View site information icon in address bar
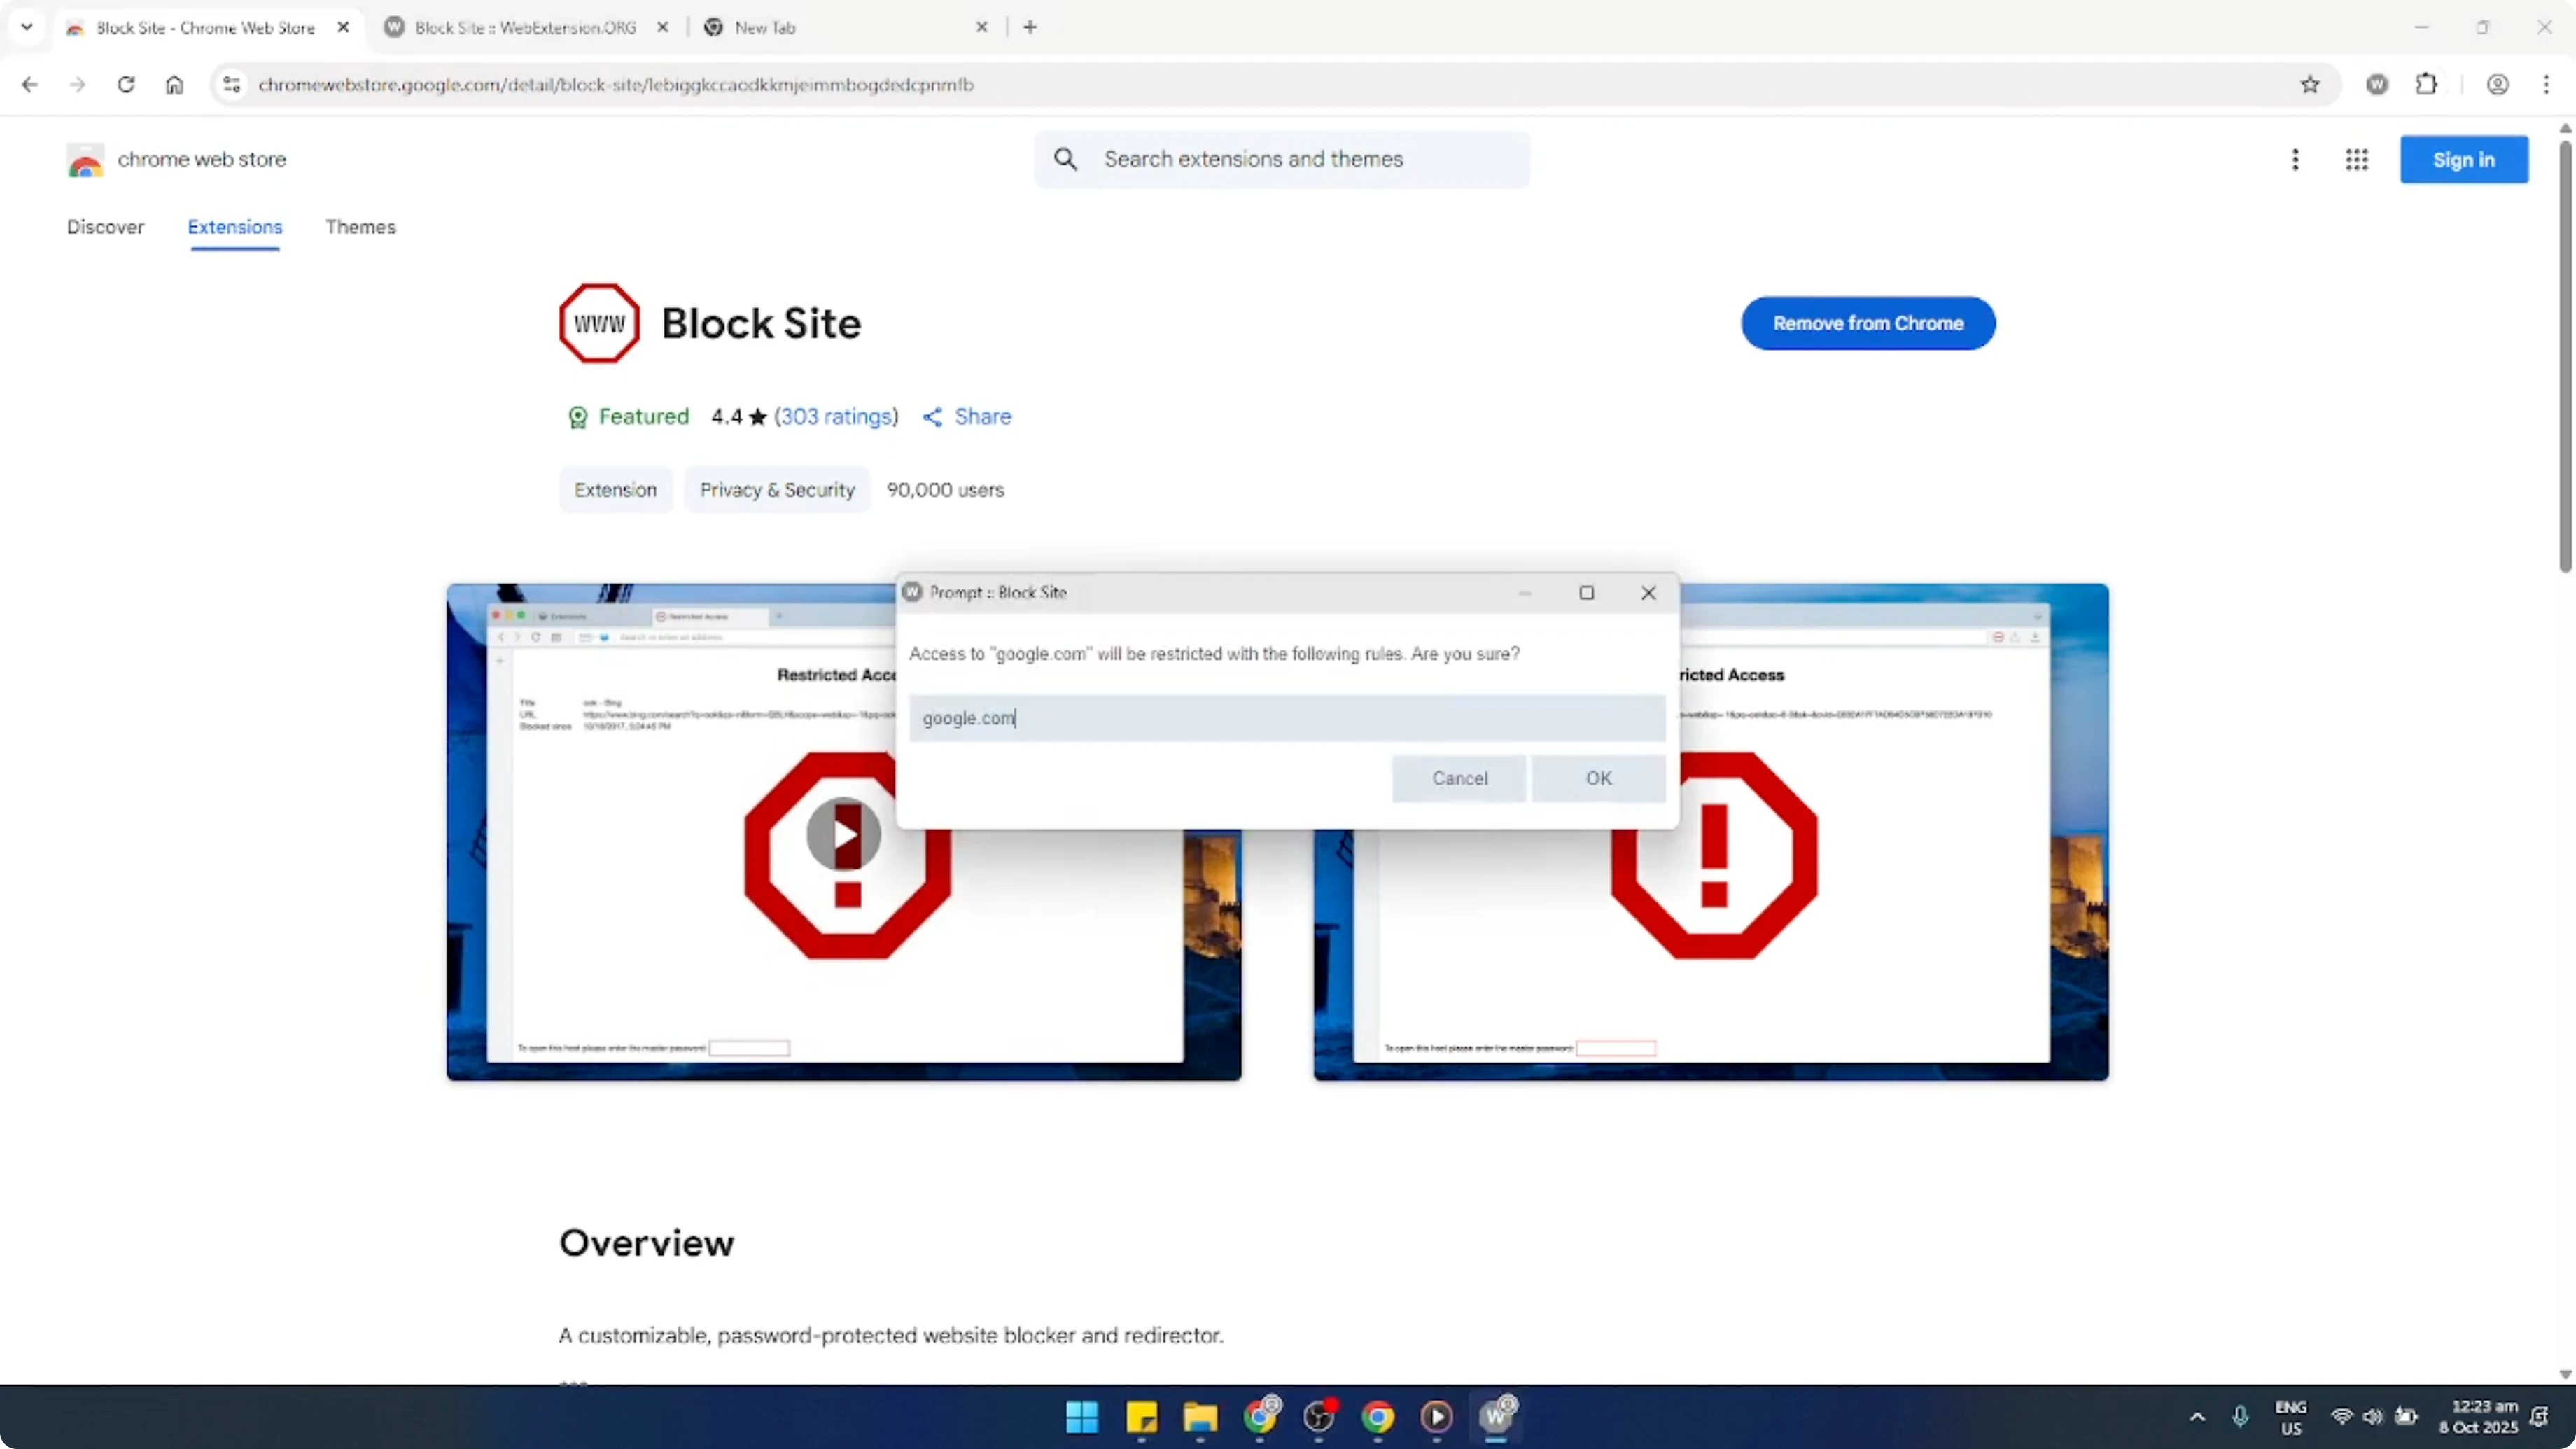This screenshot has width=2576, height=1449. tap(232, 85)
